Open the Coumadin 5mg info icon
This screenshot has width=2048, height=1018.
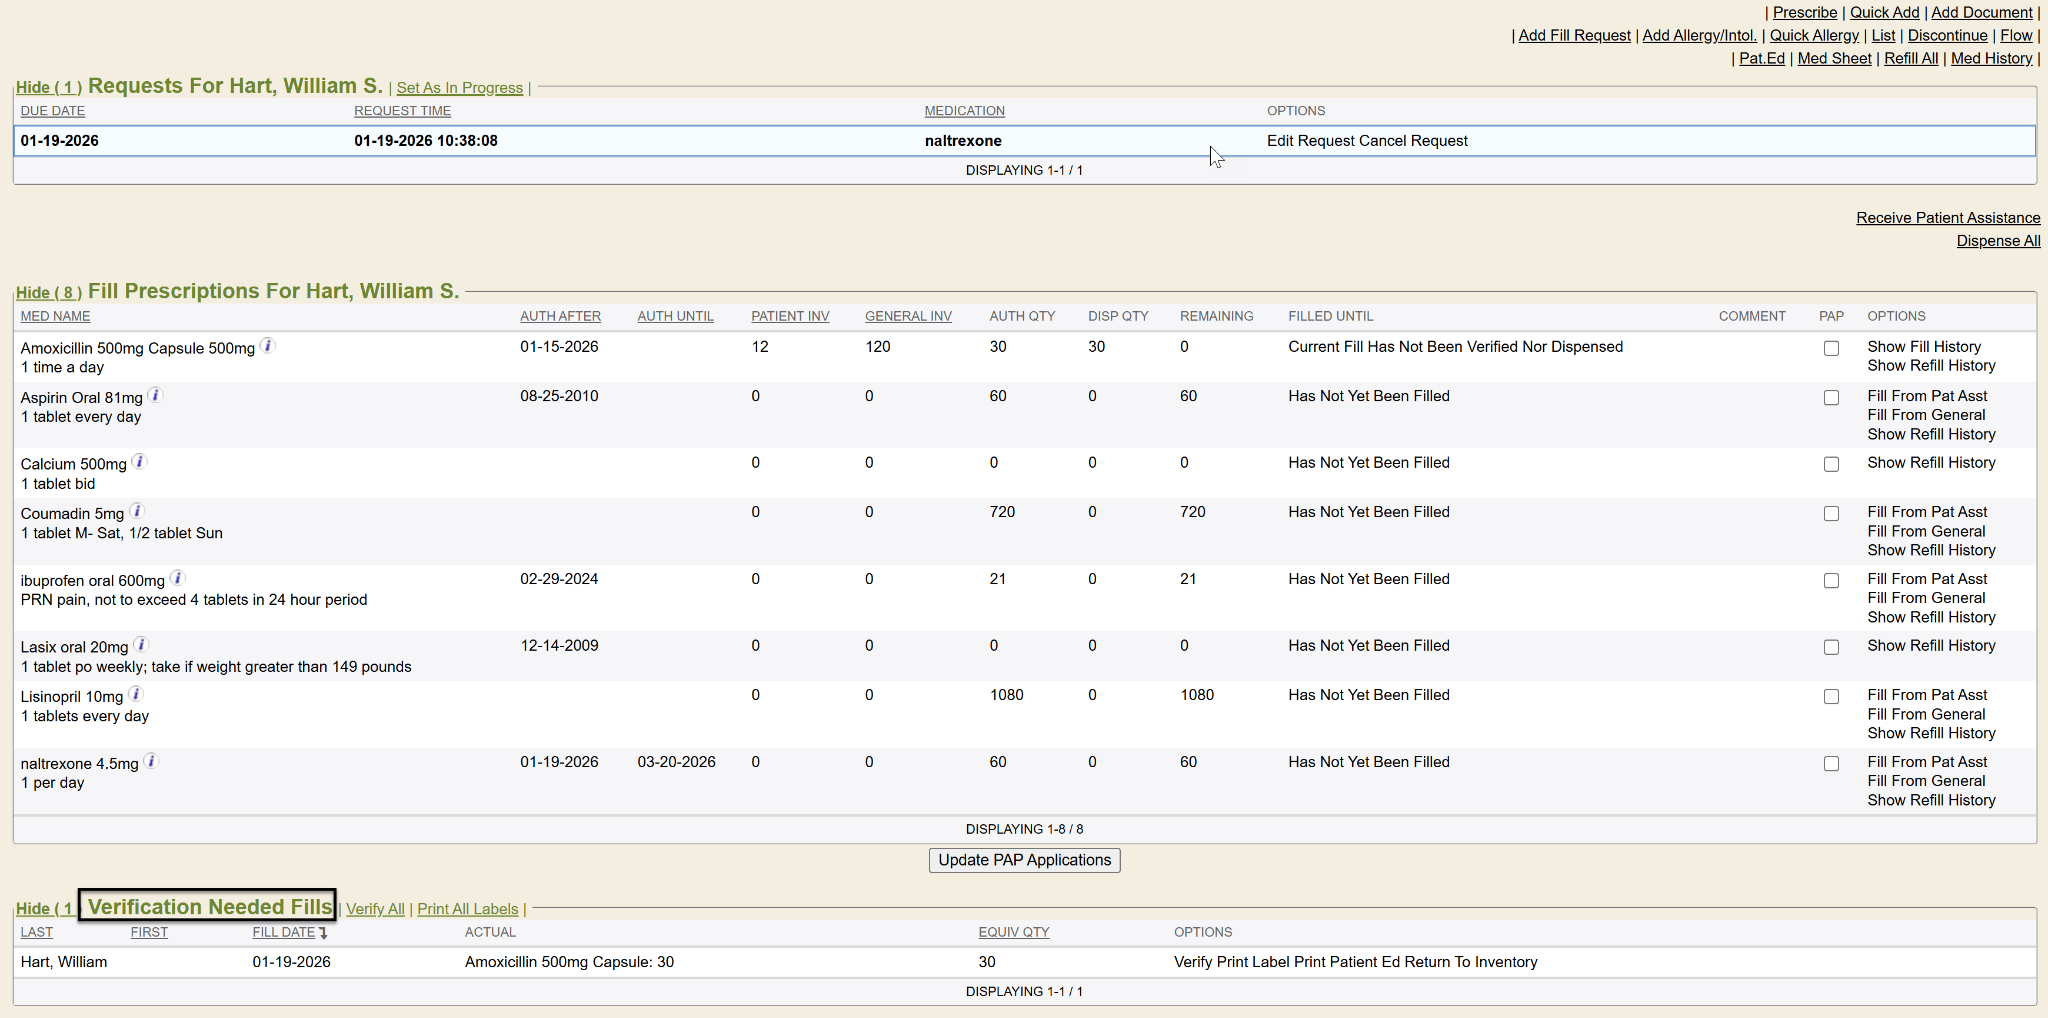point(137,511)
